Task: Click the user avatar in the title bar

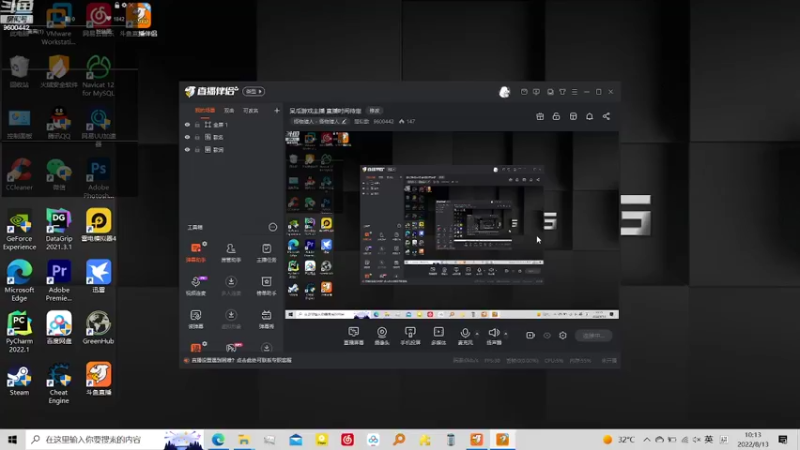Action: point(504,92)
